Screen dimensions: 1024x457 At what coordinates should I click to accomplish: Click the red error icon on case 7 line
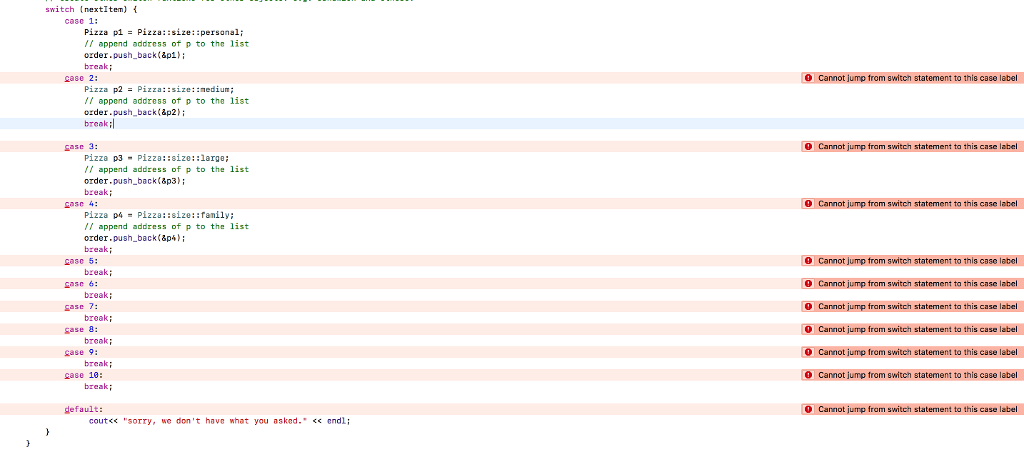tap(808, 306)
